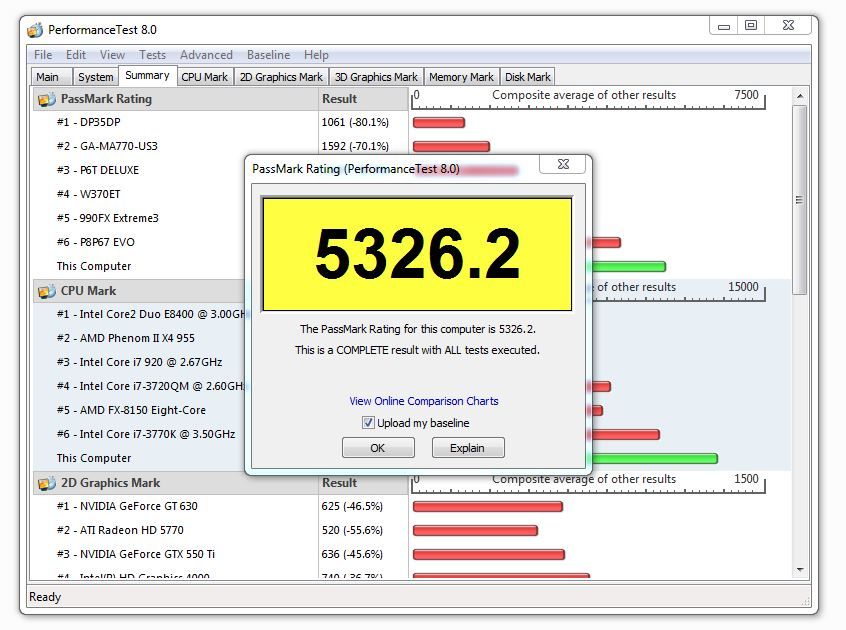Click the red bar for GA-MA770-US3
This screenshot has width=846, height=630.
[x=451, y=147]
